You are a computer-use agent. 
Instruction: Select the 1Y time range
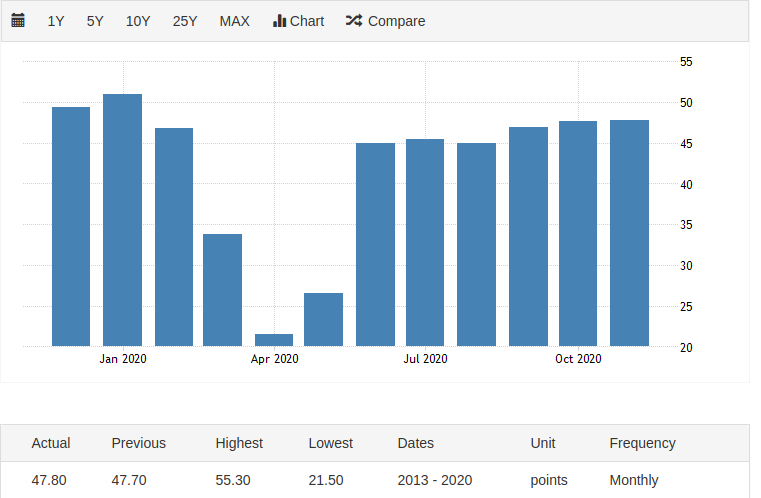click(56, 21)
